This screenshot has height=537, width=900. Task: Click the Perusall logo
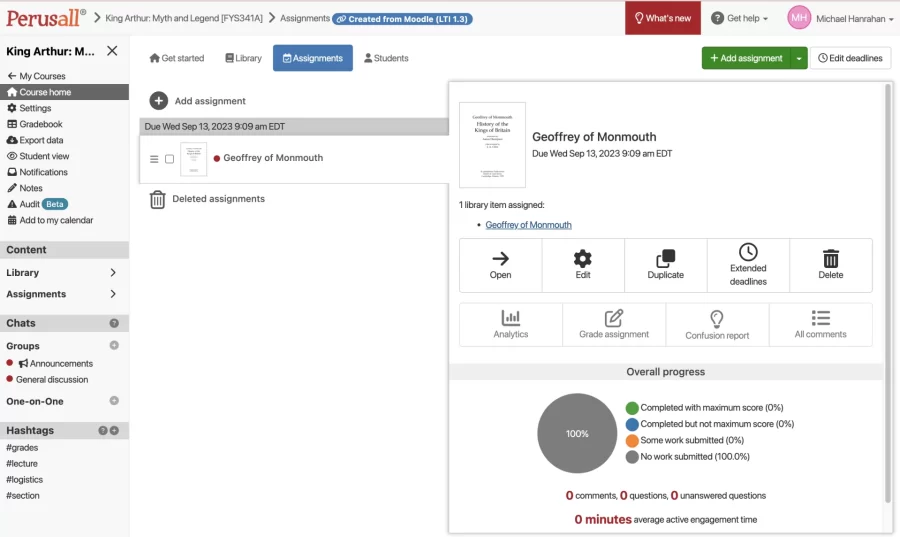coord(46,18)
